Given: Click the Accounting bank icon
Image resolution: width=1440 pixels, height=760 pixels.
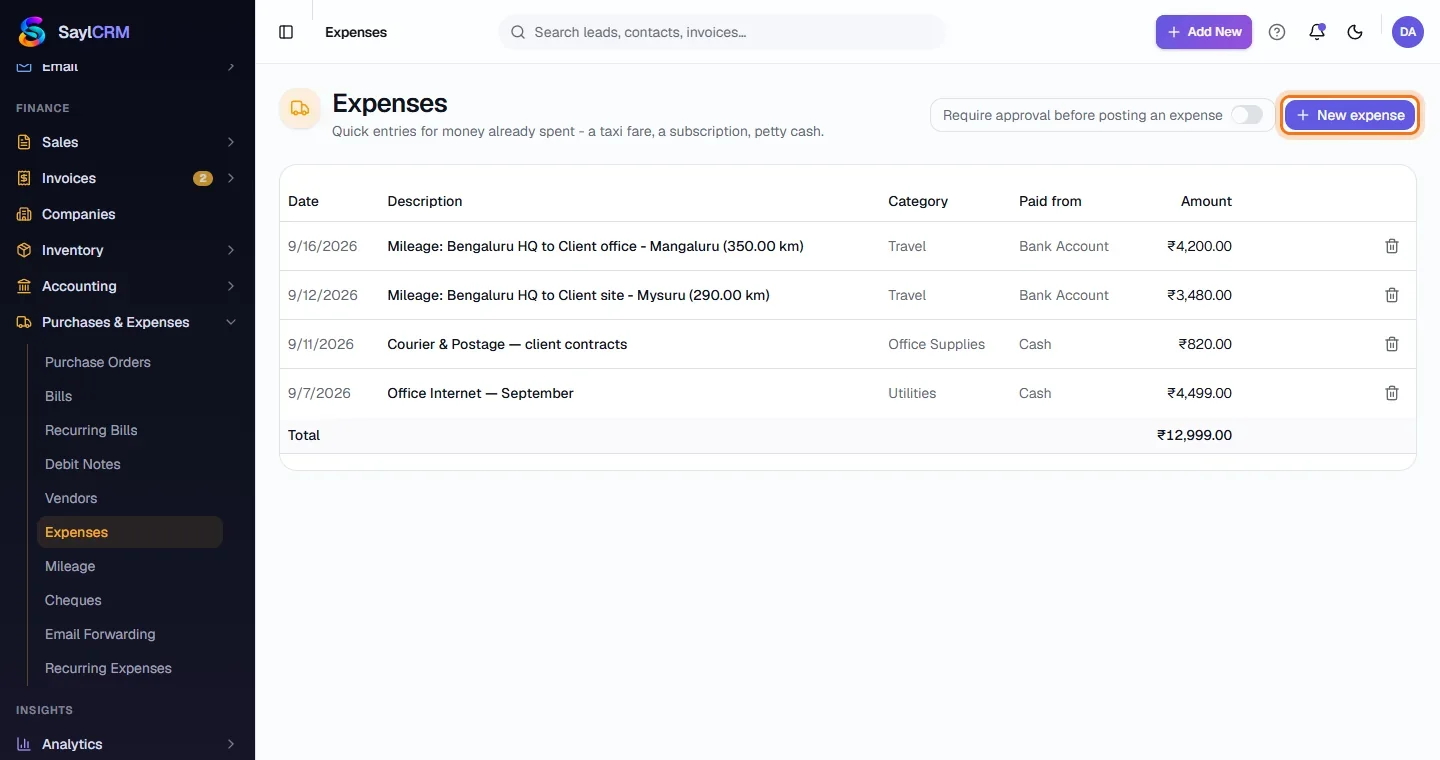Looking at the screenshot, I should point(24,286).
